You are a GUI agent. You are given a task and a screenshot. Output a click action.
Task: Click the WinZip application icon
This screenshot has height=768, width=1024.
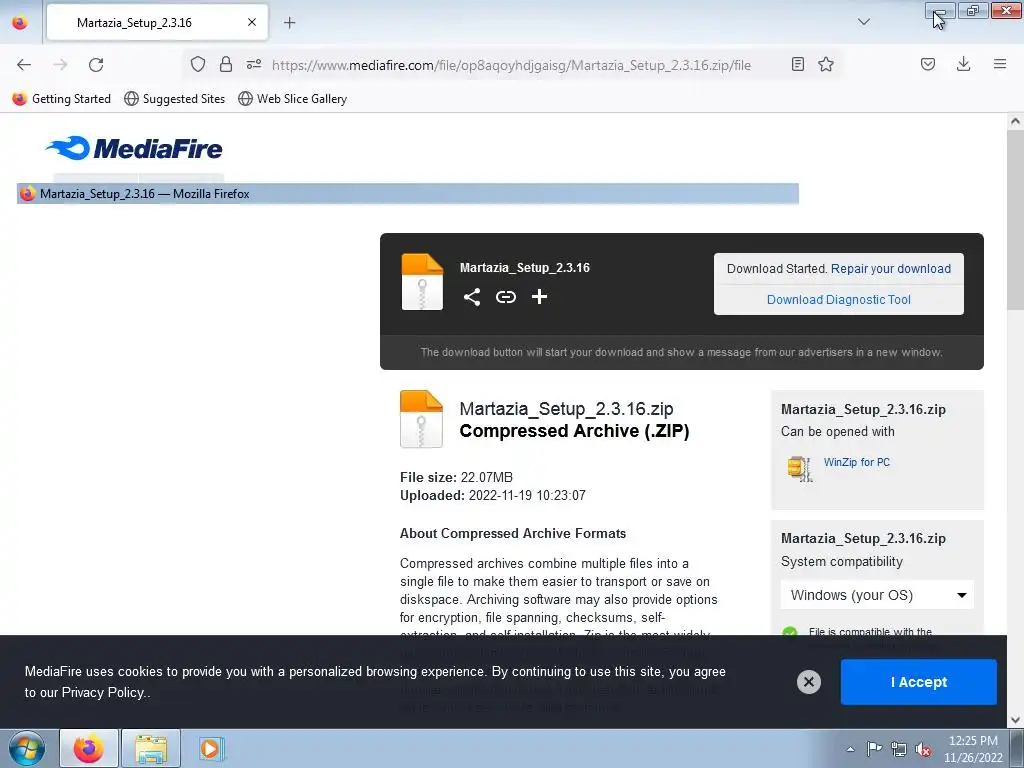800,468
